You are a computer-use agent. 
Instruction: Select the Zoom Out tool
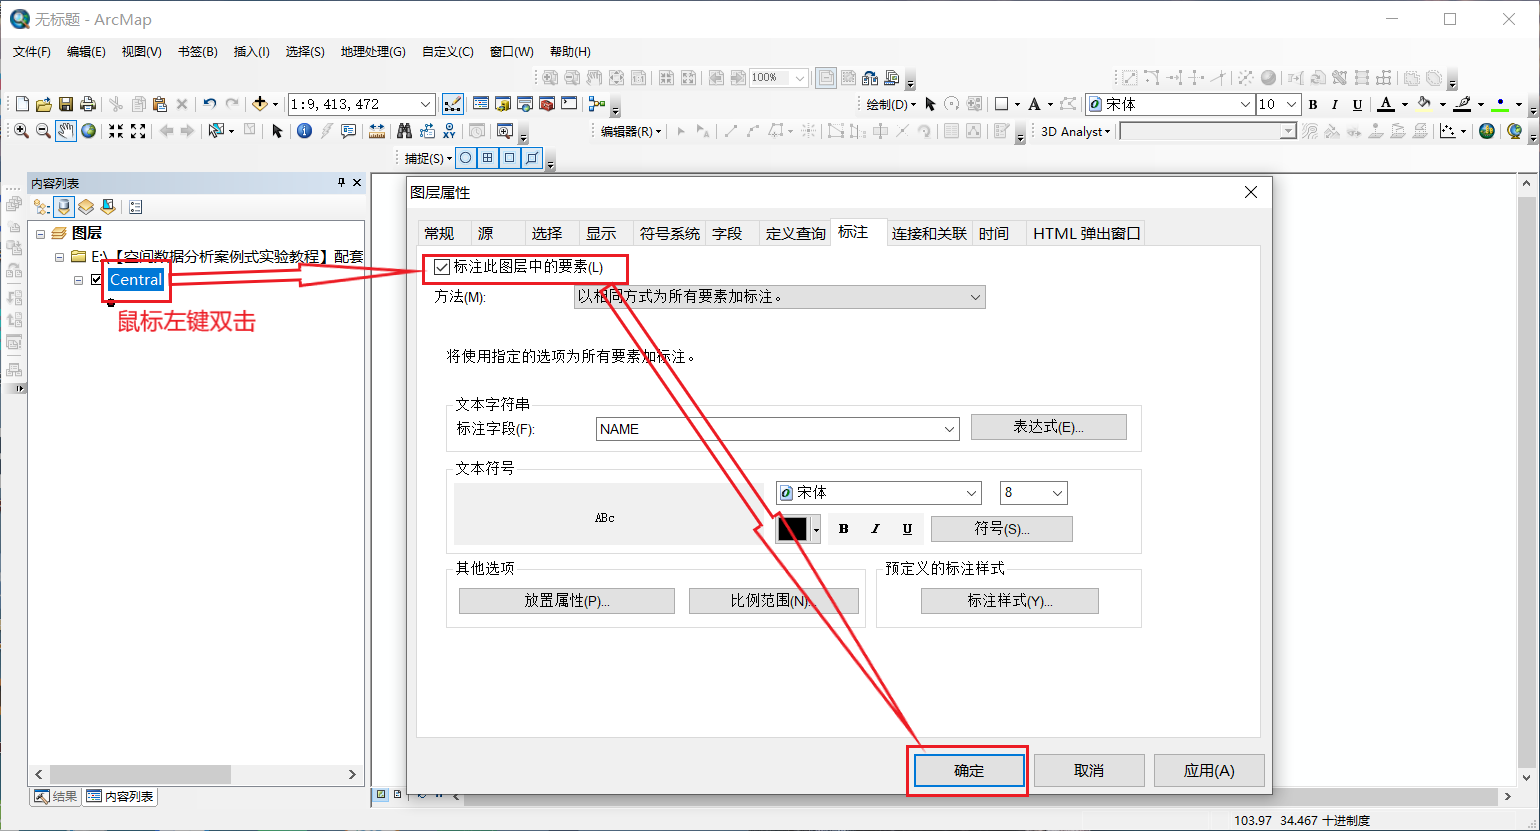pyautogui.click(x=43, y=131)
